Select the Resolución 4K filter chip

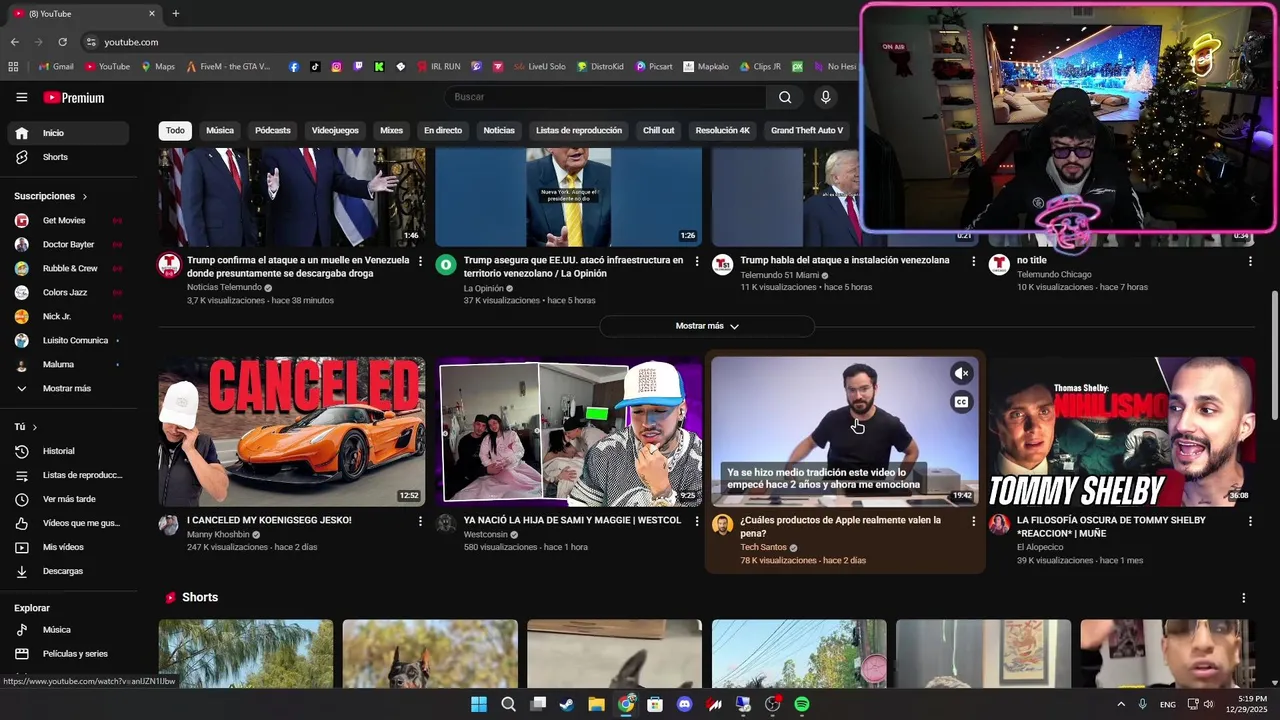coord(723,130)
